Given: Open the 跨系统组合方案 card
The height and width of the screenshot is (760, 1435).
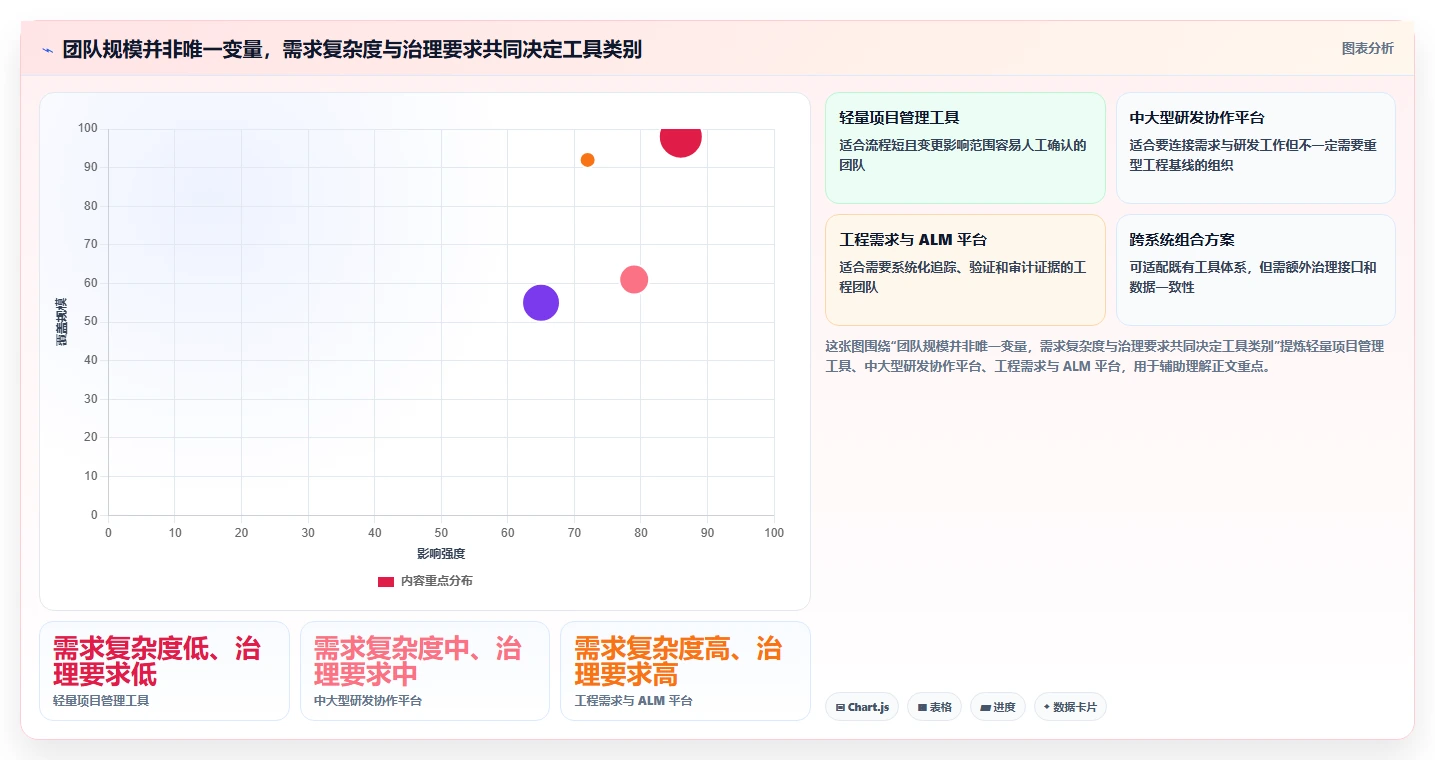Looking at the screenshot, I should [1255, 270].
